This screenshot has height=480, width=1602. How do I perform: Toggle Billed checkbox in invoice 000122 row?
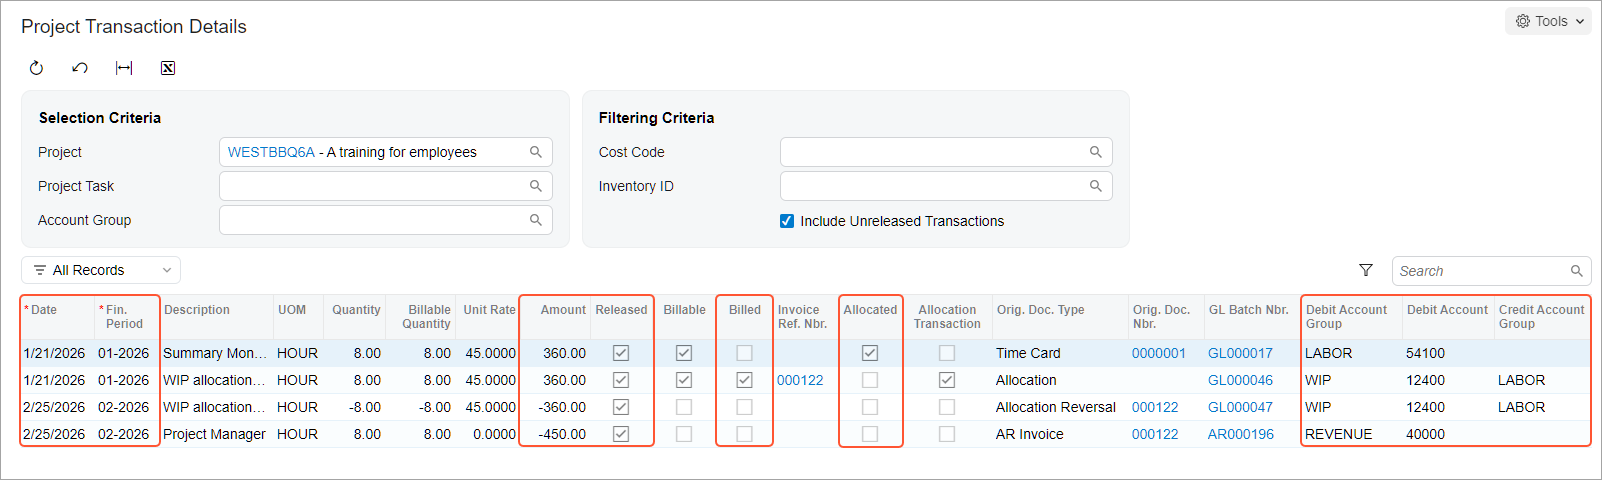pyautogui.click(x=744, y=380)
